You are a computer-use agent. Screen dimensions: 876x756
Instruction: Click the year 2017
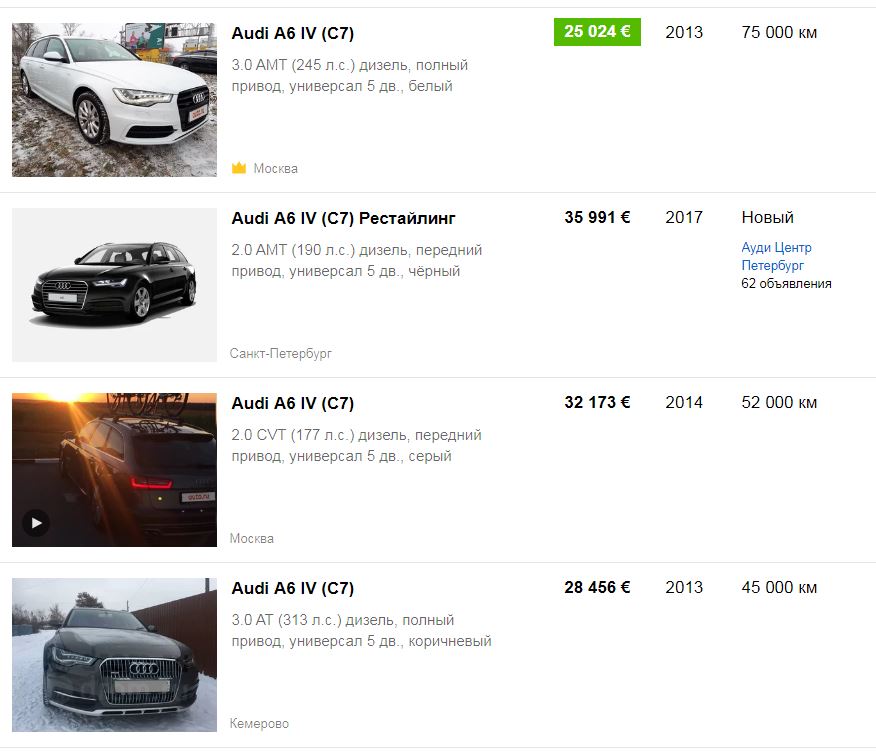tap(684, 217)
